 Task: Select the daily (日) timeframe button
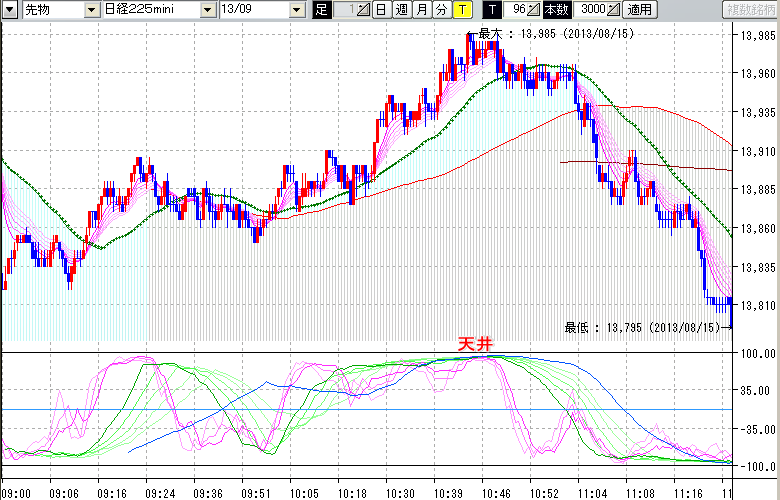380,10
